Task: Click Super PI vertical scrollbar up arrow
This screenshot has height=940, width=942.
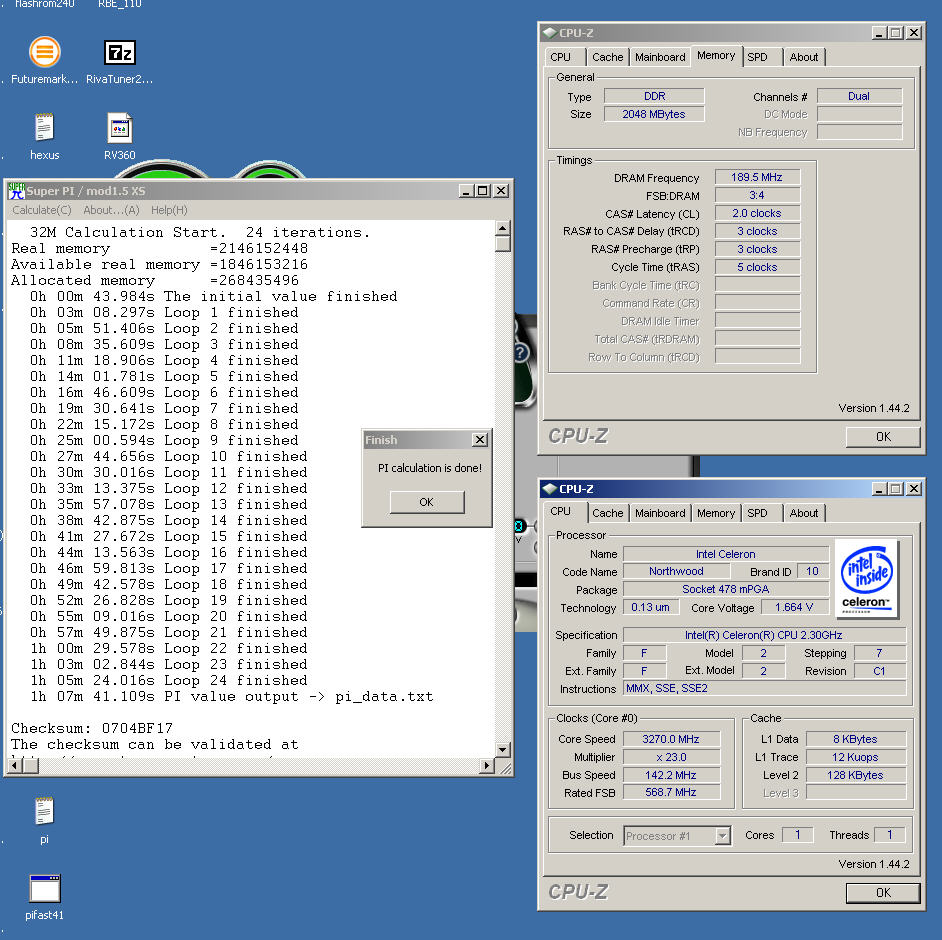Action: 503,228
